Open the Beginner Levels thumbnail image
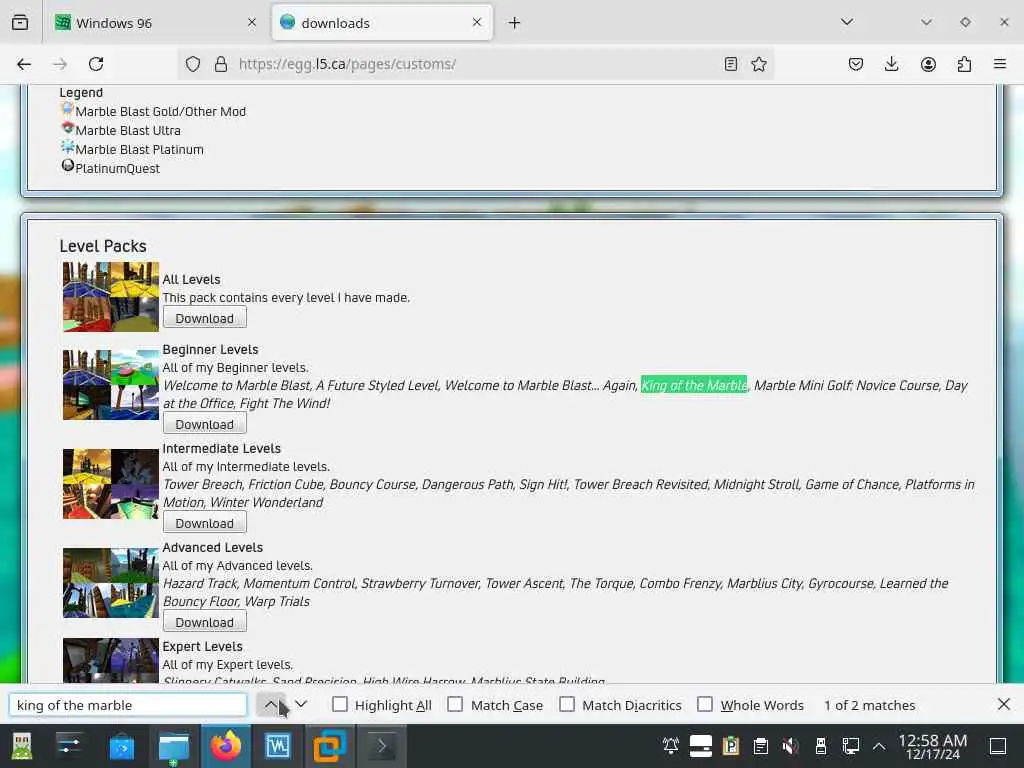 [x=111, y=385]
